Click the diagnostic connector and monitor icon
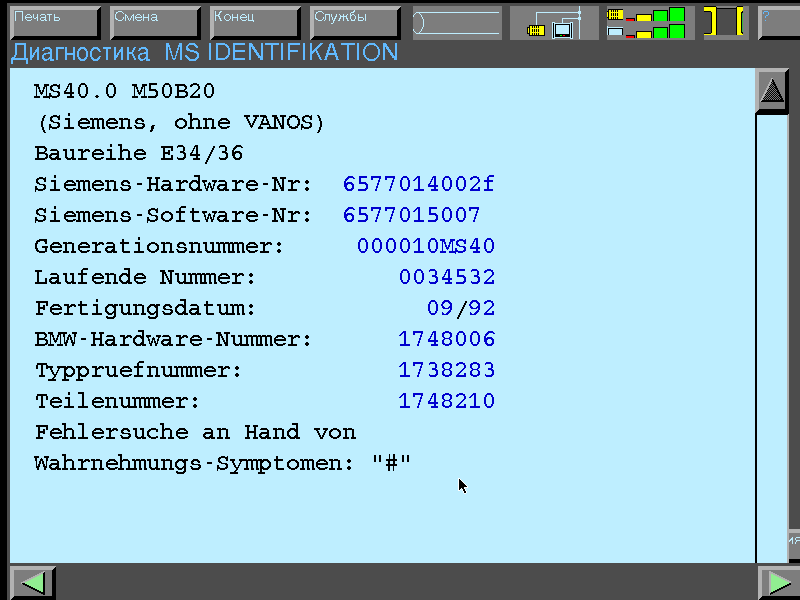This screenshot has width=800, height=600. point(554,23)
